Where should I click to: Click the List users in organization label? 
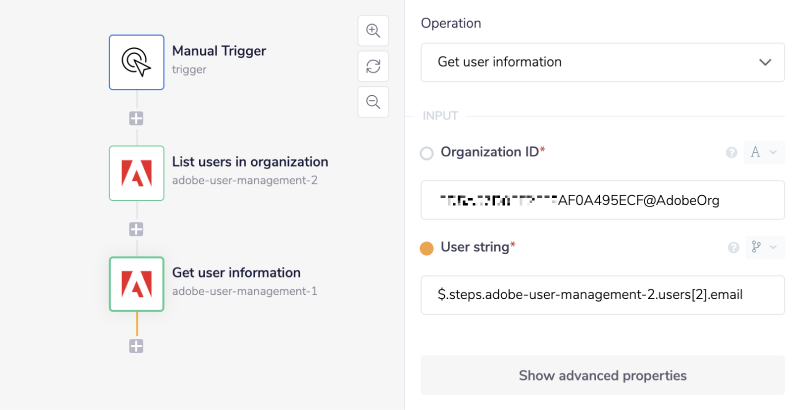(250, 162)
